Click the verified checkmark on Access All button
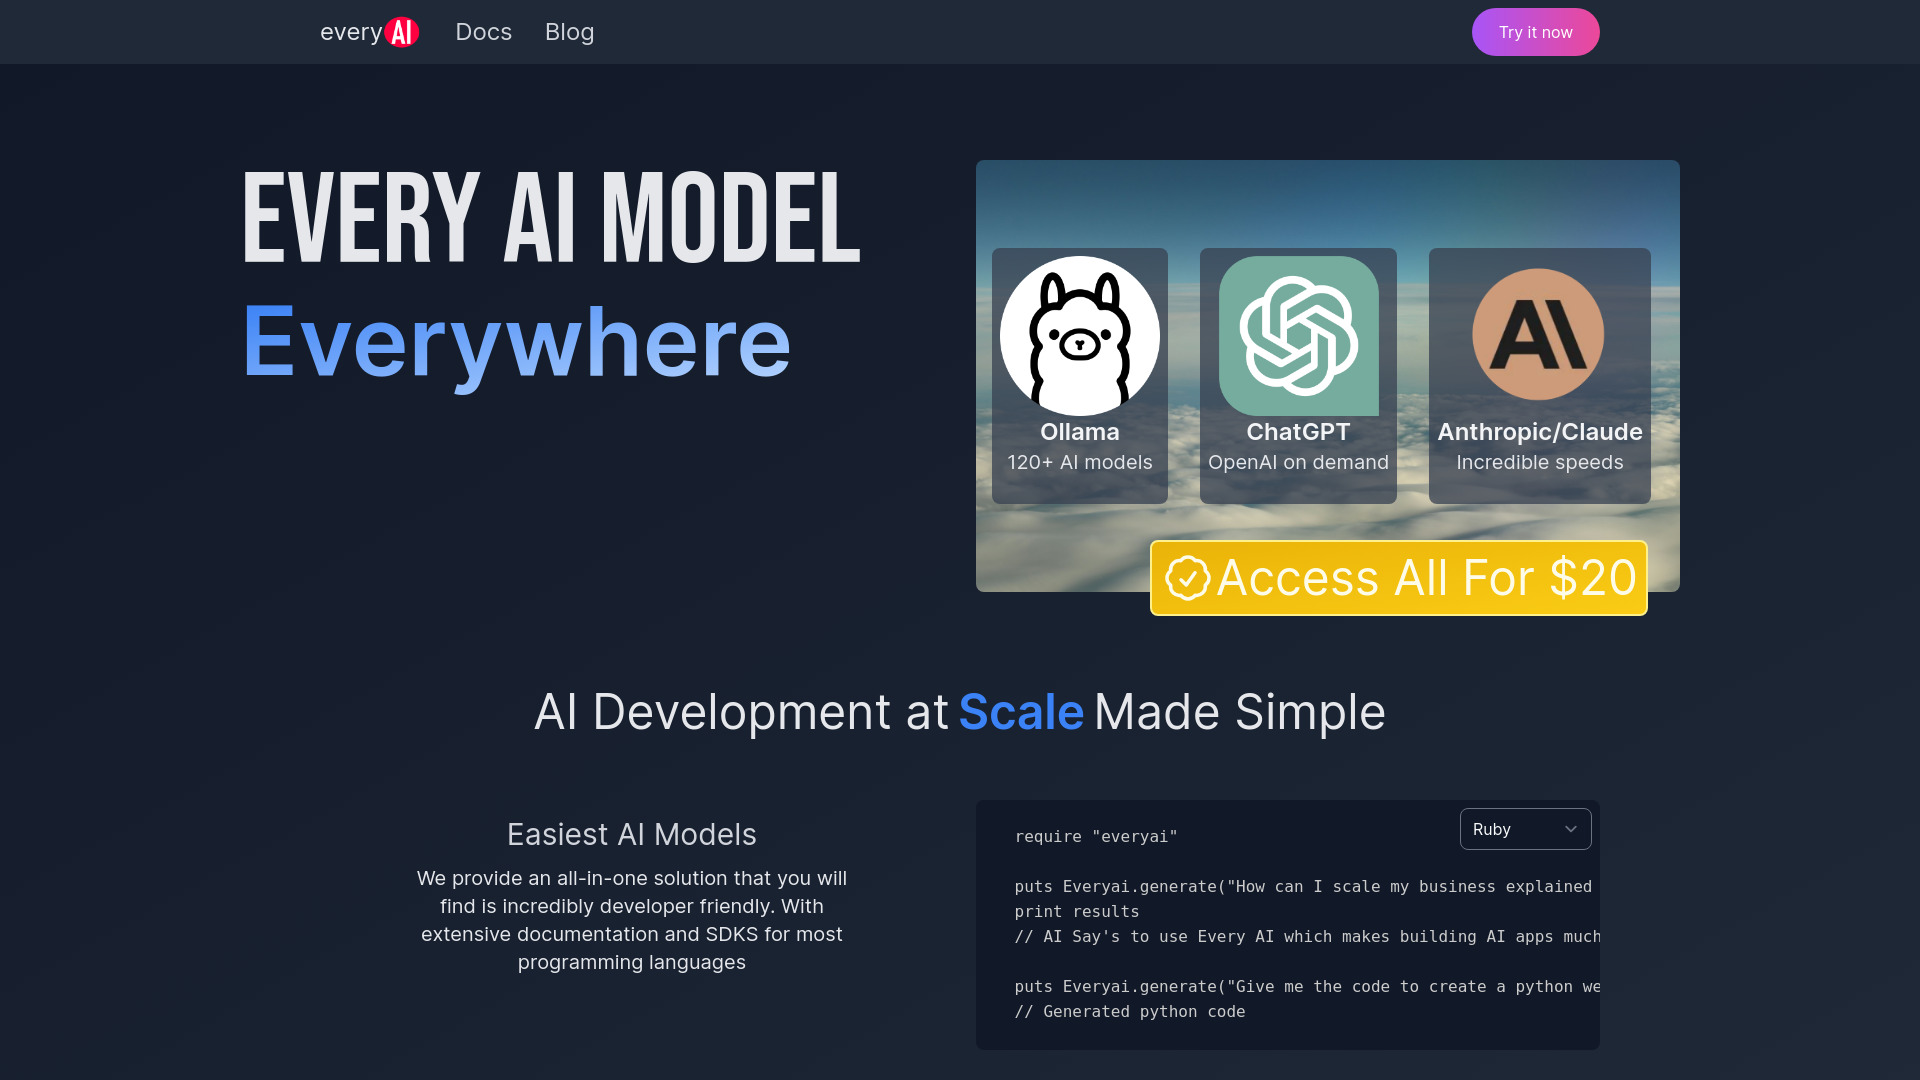The image size is (1920, 1080). (1183, 578)
